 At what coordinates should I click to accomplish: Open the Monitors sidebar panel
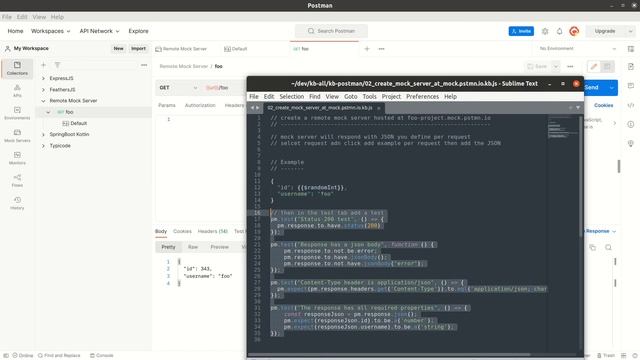17,158
